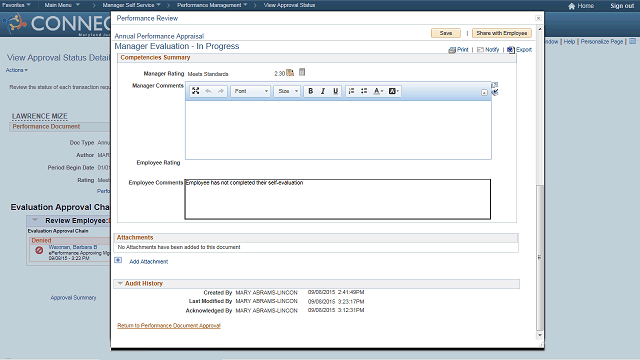Open Help link in background page
The image size is (640, 360).
(x=569, y=42)
